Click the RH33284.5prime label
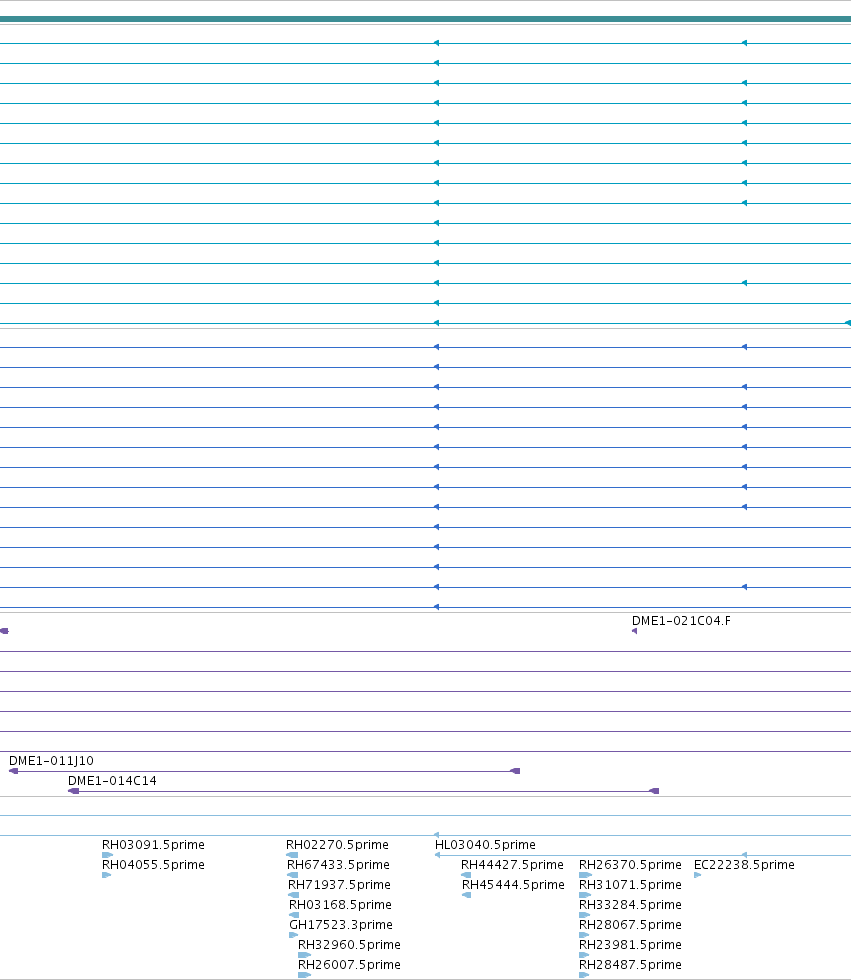The width and height of the screenshot is (851, 980). pyautogui.click(x=630, y=904)
